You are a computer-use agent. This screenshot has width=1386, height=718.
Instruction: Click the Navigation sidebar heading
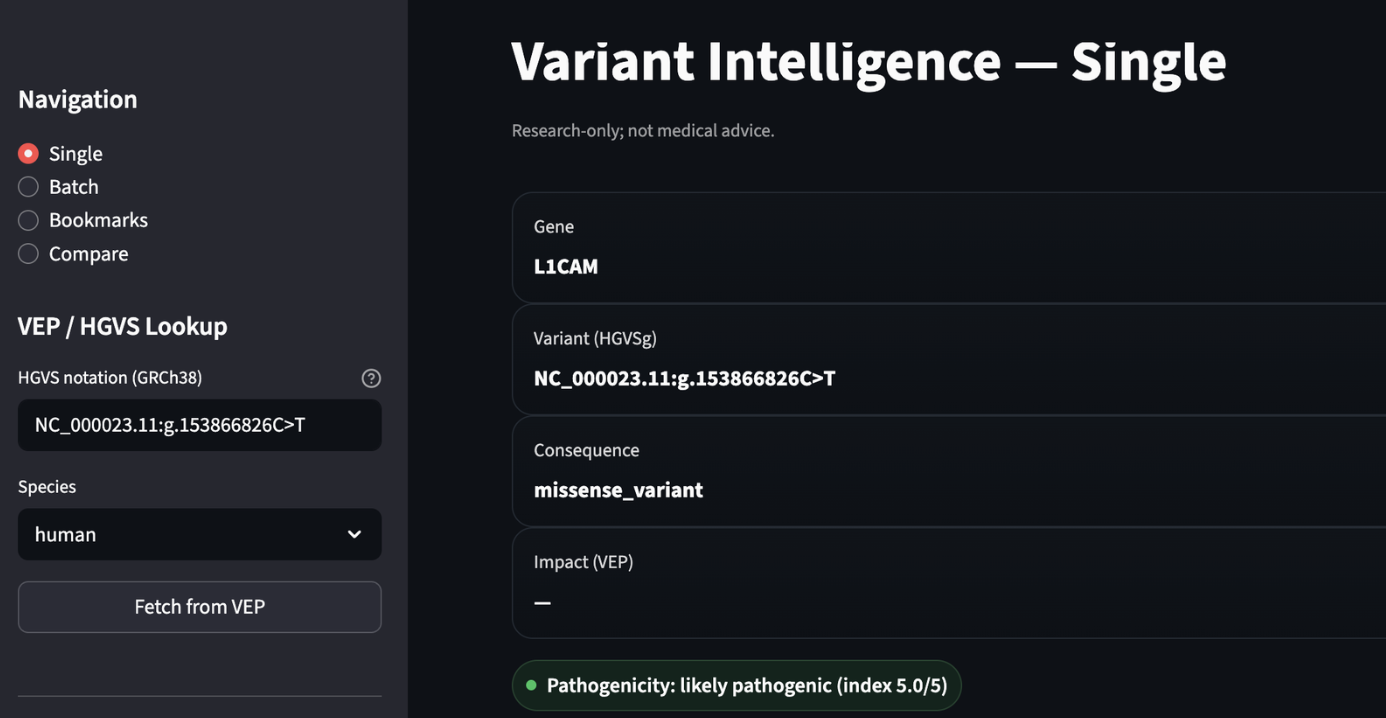click(77, 99)
